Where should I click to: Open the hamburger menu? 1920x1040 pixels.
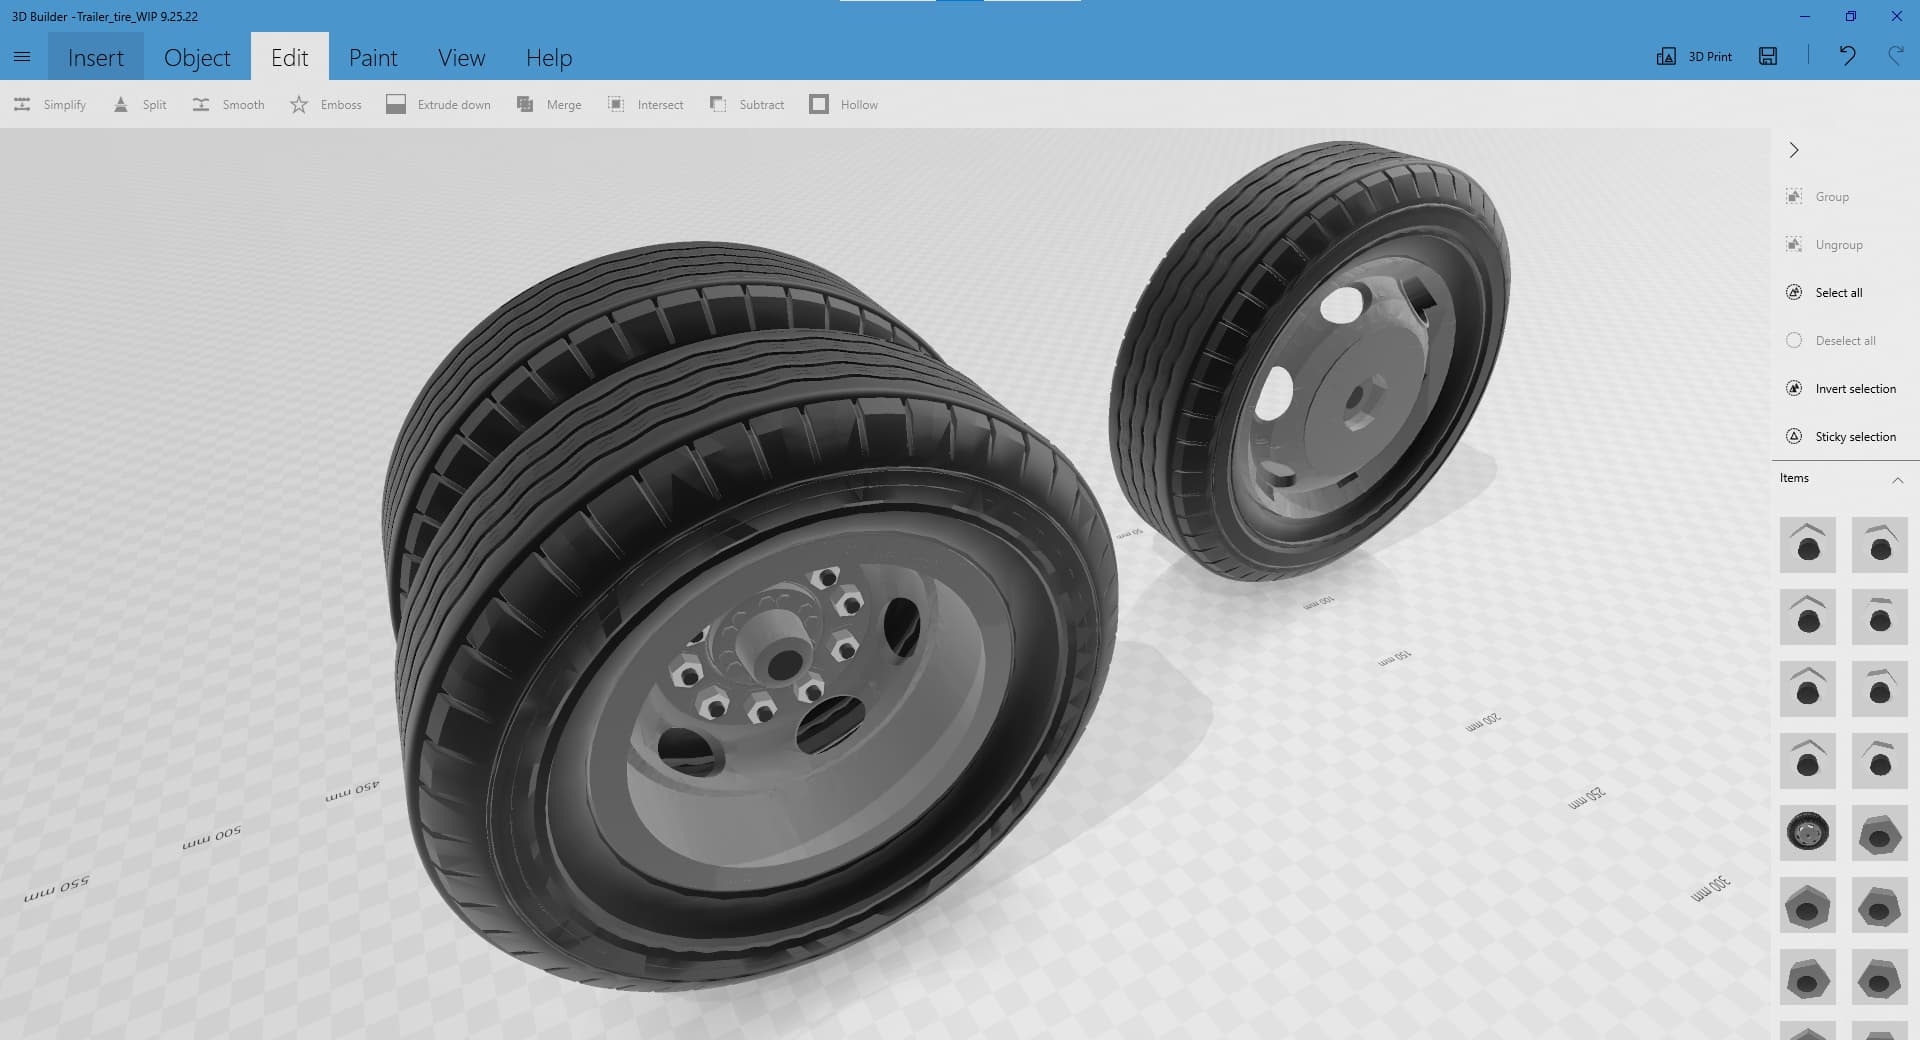point(22,57)
